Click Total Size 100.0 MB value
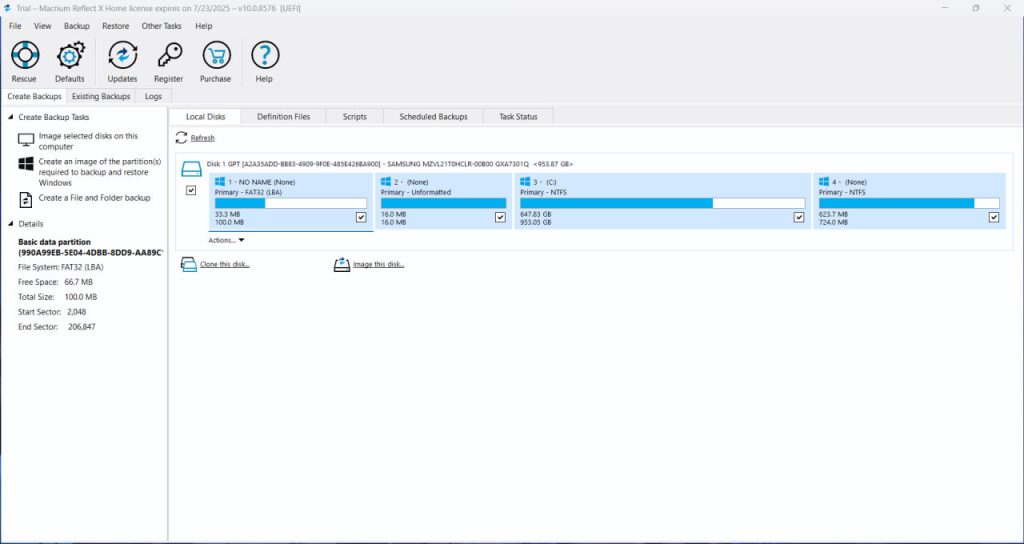This screenshot has height=544, width=1024. coord(80,297)
